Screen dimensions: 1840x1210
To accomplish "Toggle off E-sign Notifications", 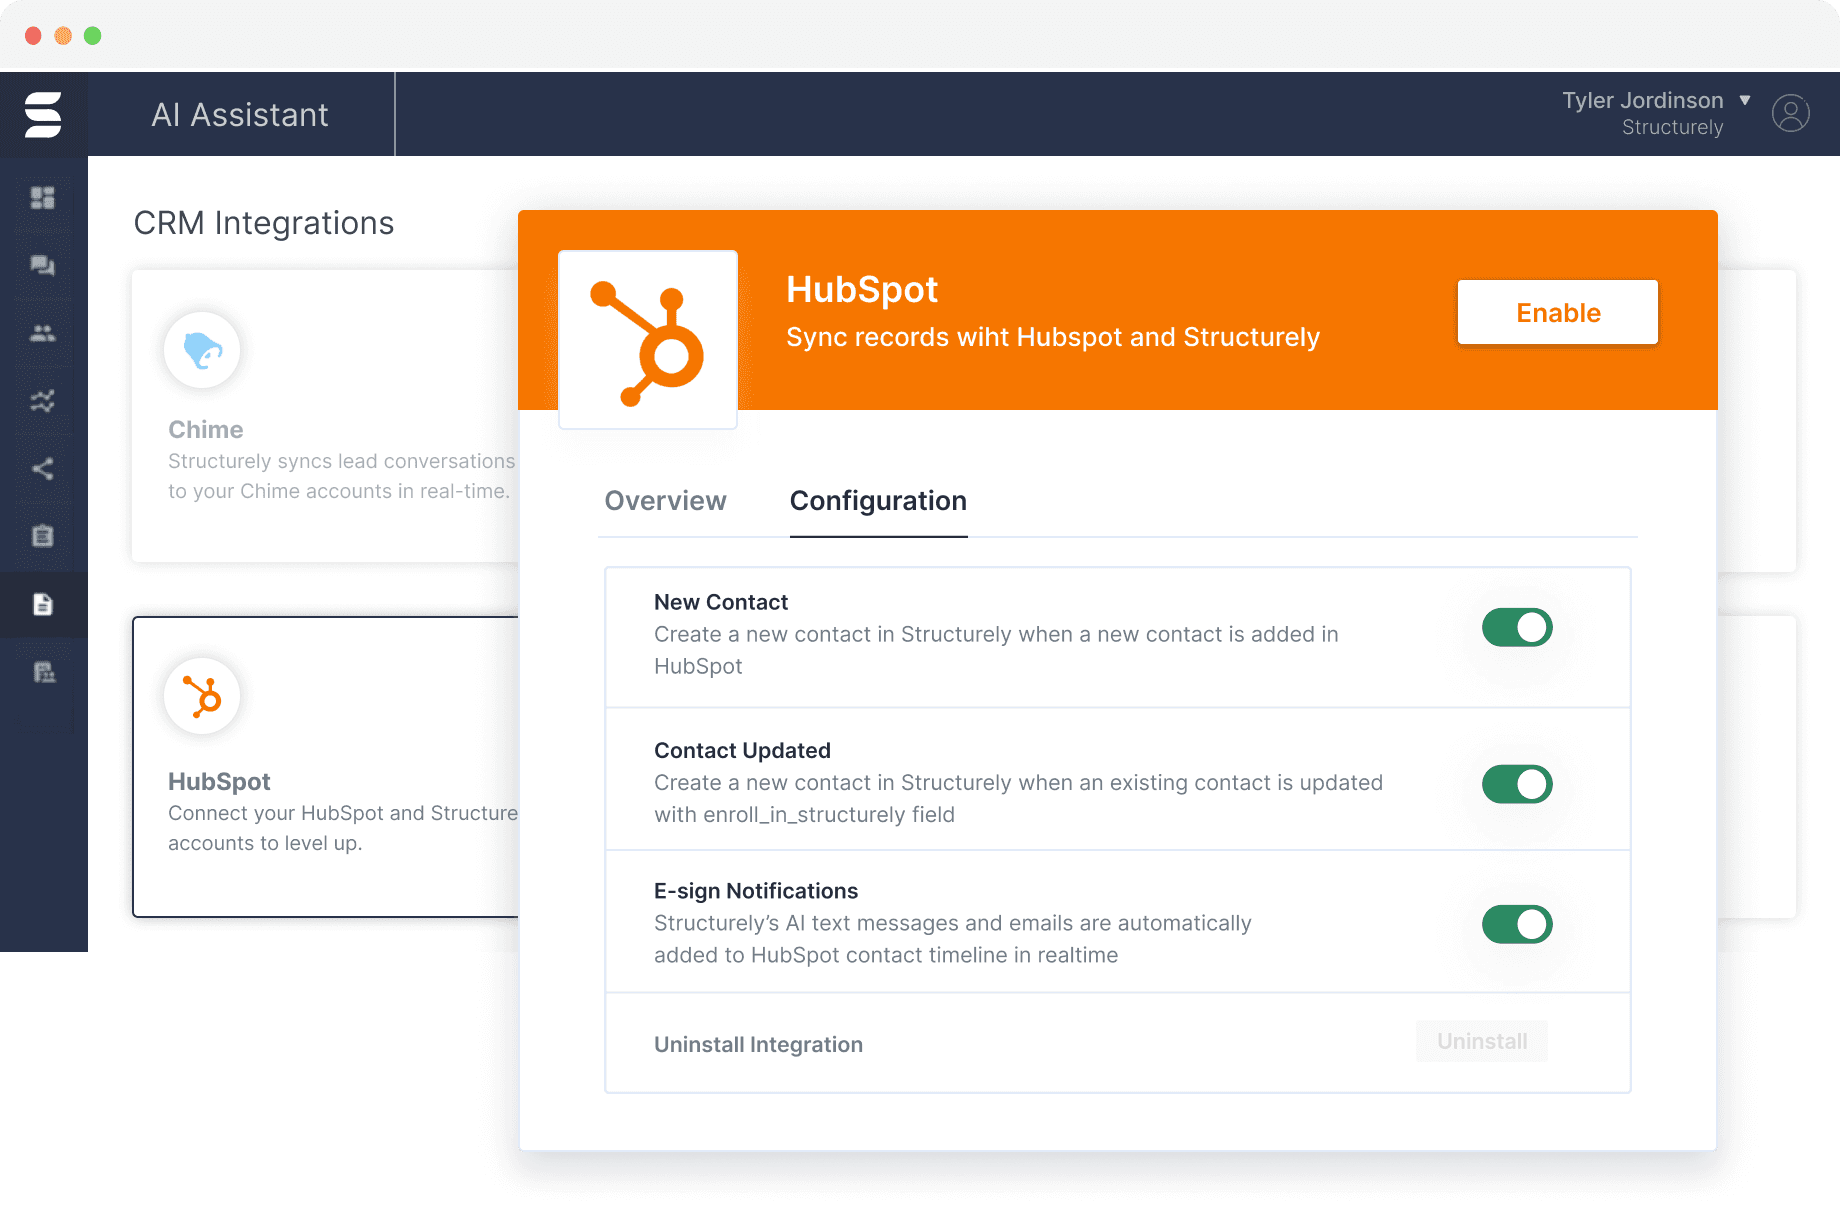I will point(1516,925).
